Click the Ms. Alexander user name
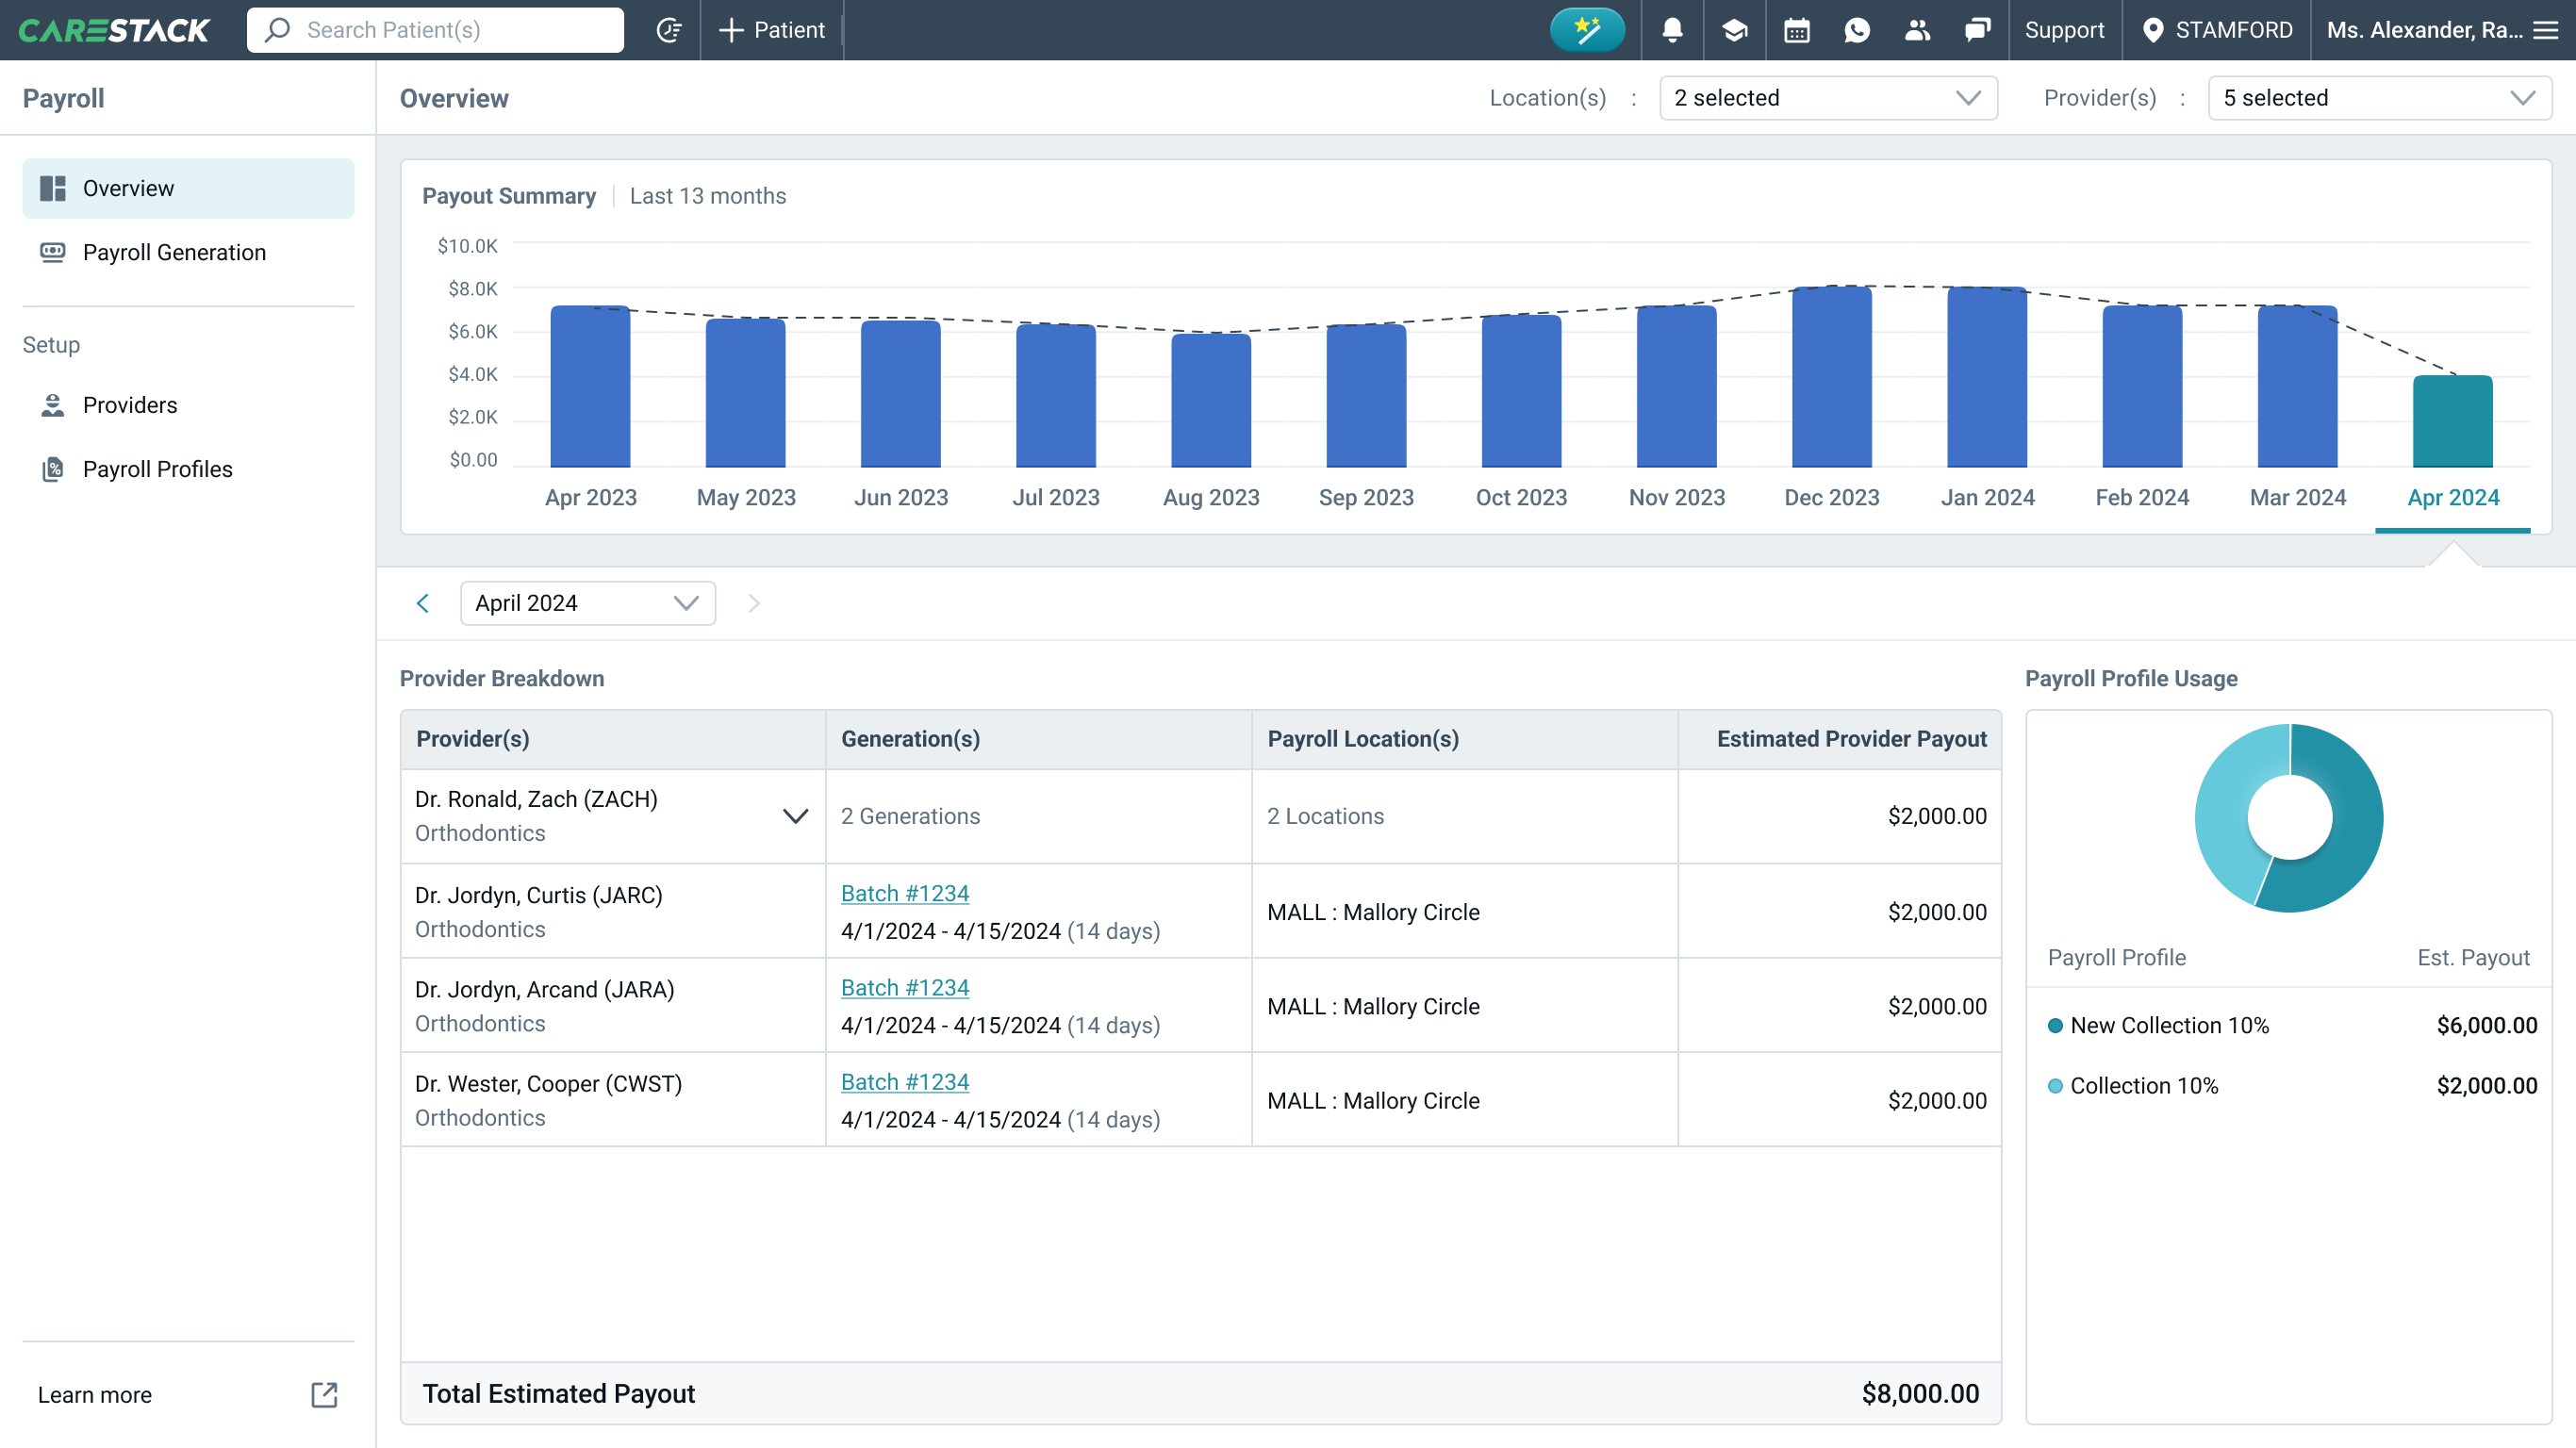The width and height of the screenshot is (2576, 1448). (2424, 30)
